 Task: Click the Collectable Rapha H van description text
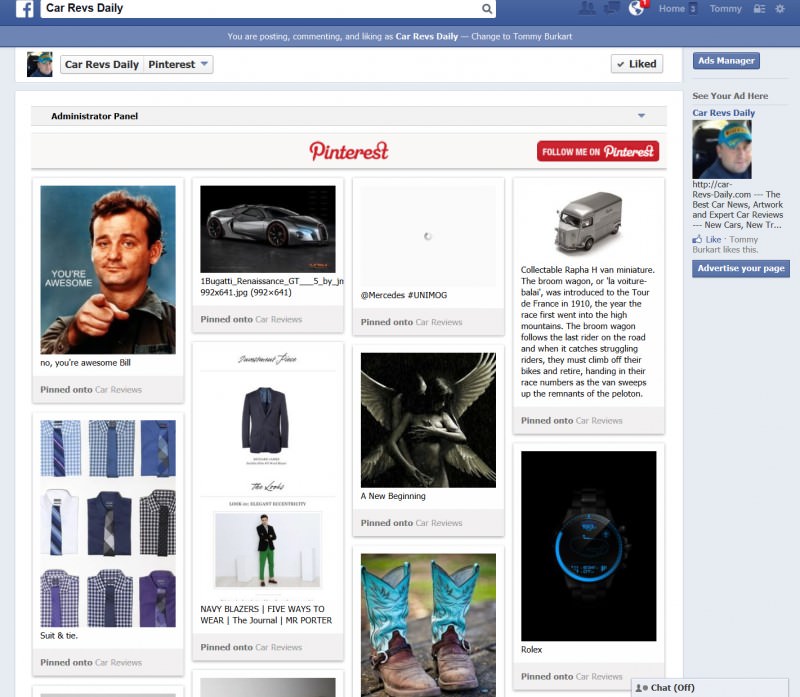588,332
